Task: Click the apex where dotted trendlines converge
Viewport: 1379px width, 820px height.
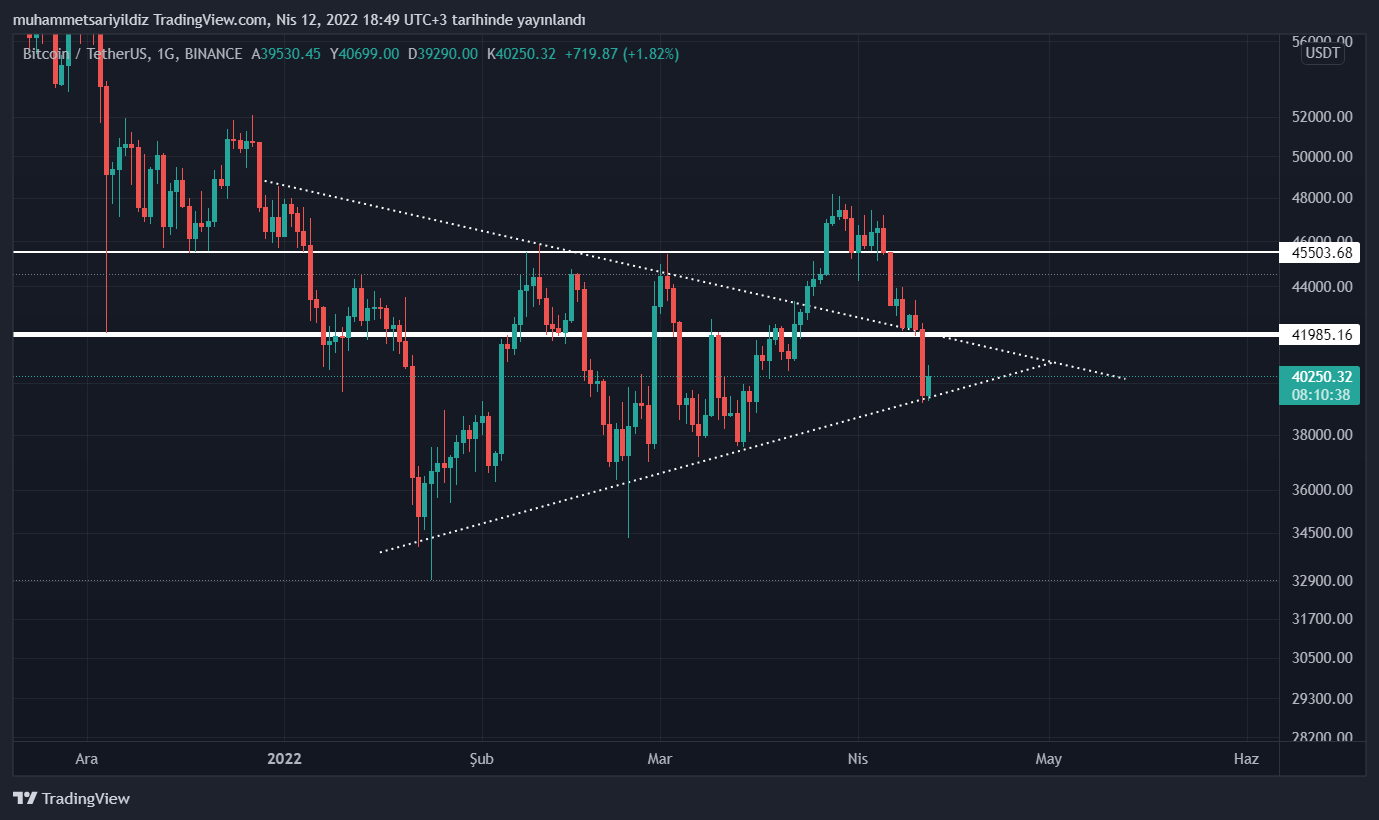Action: [1048, 363]
